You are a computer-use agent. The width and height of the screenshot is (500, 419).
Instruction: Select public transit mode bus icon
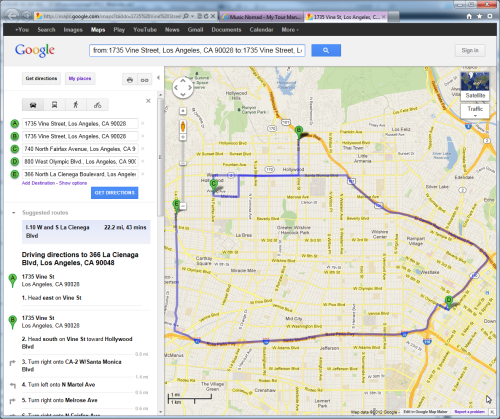tap(54, 105)
